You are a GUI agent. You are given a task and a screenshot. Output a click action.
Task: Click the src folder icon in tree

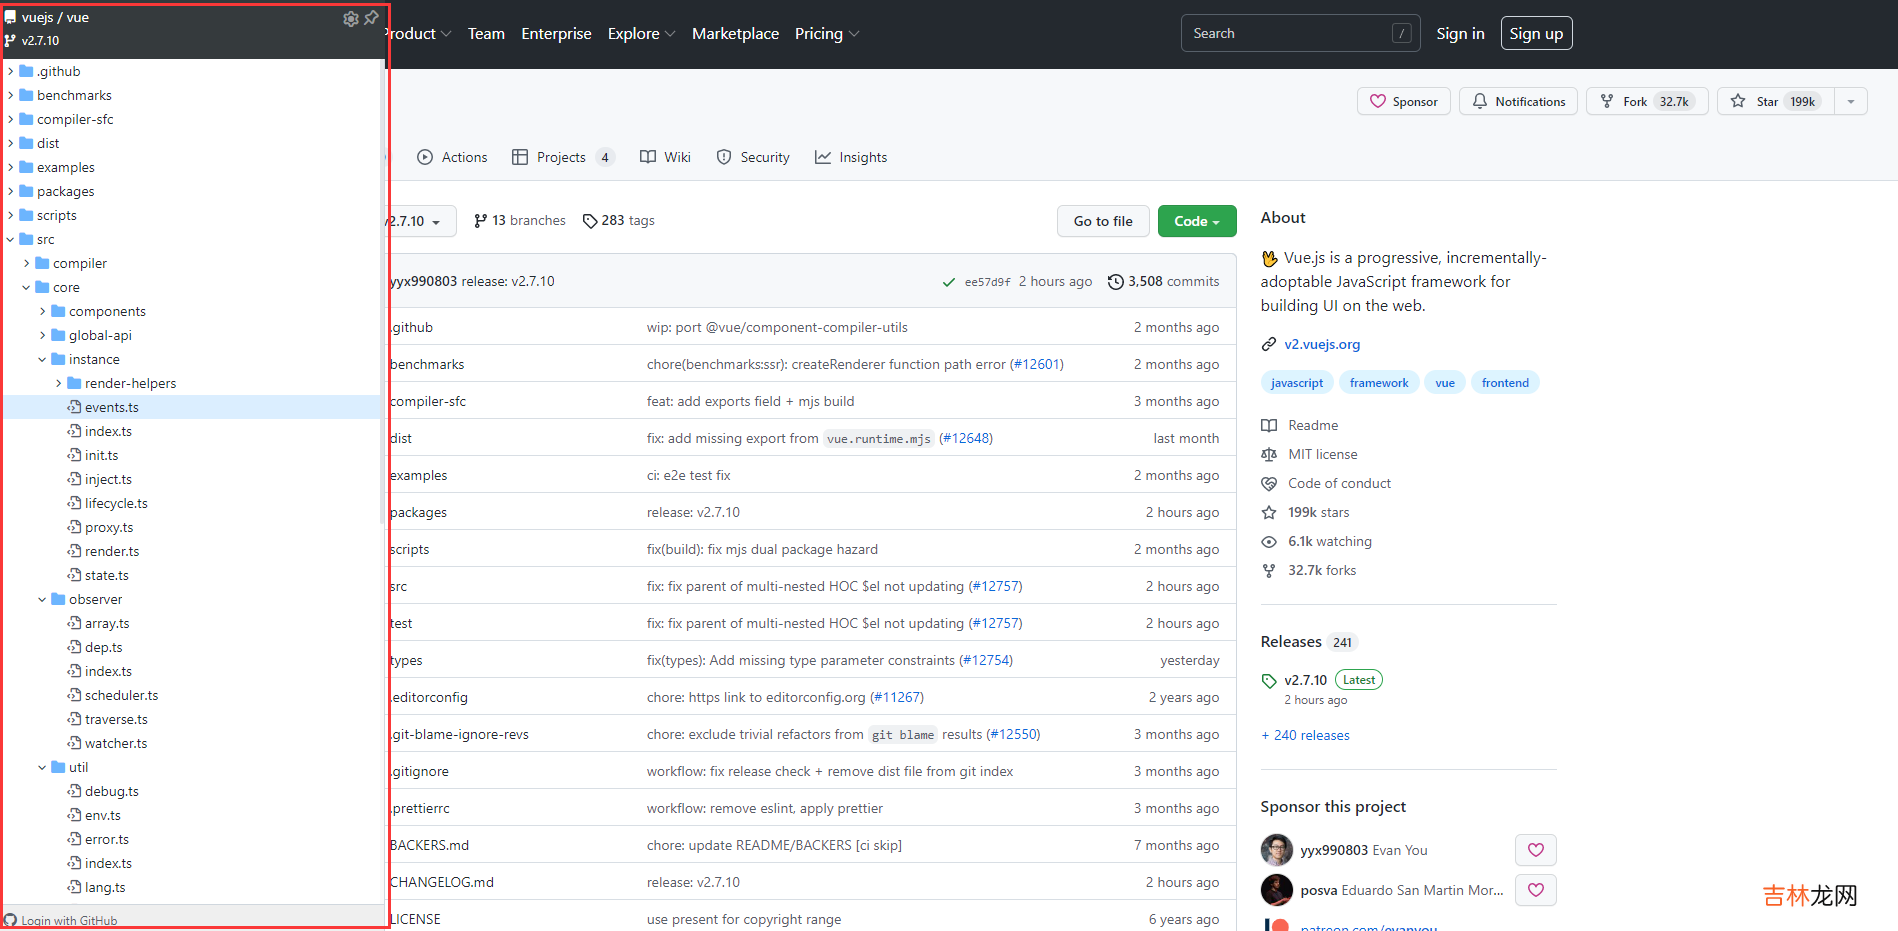(26, 239)
